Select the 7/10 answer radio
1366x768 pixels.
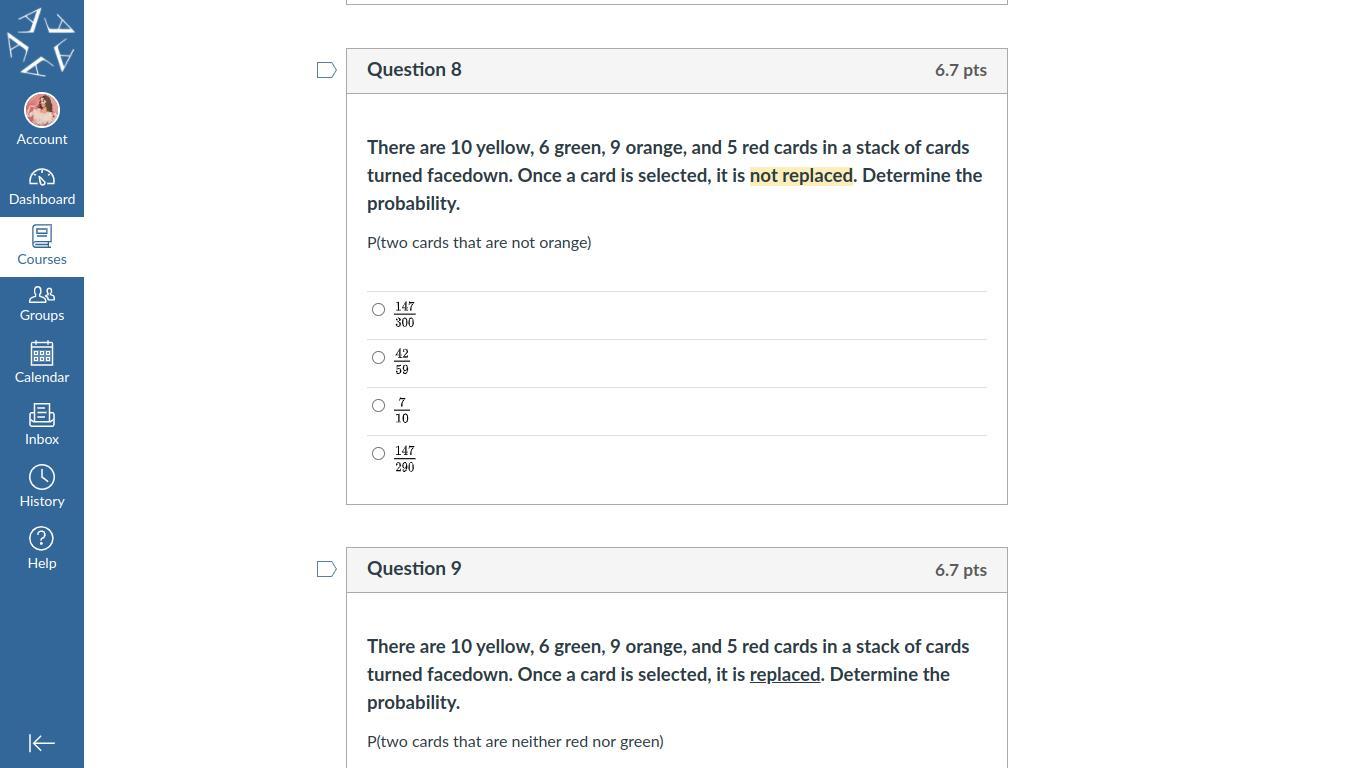(x=378, y=406)
